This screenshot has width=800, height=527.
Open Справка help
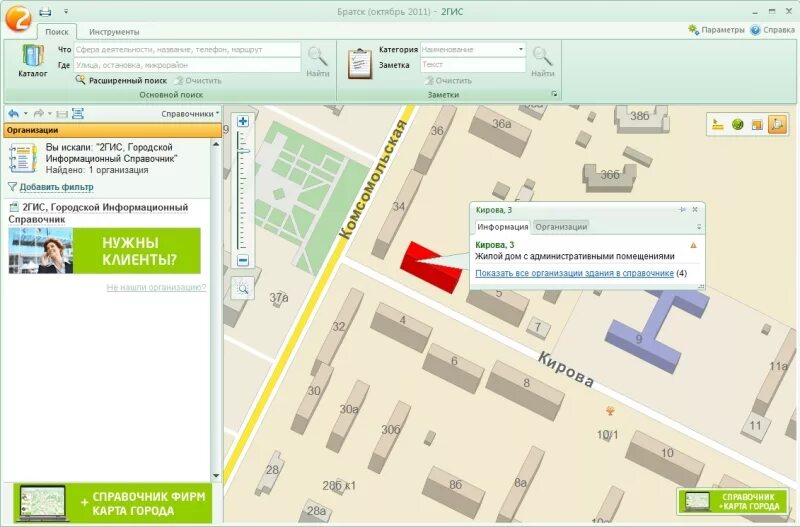click(x=772, y=30)
